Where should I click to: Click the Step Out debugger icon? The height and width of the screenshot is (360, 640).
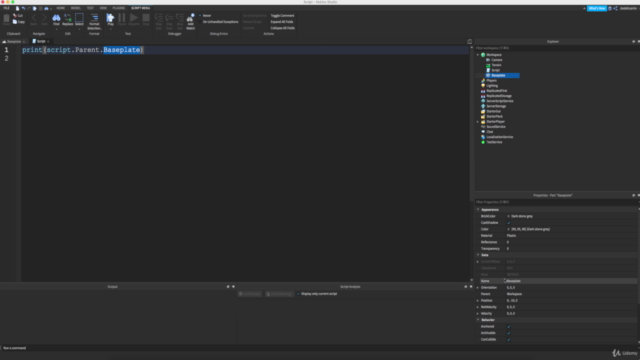(x=180, y=18)
